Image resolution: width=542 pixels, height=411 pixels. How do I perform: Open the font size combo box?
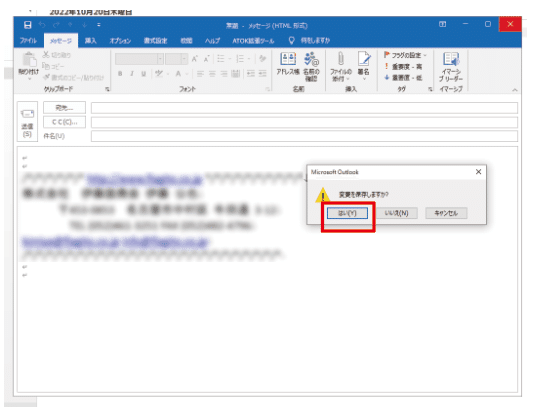click(x=176, y=59)
